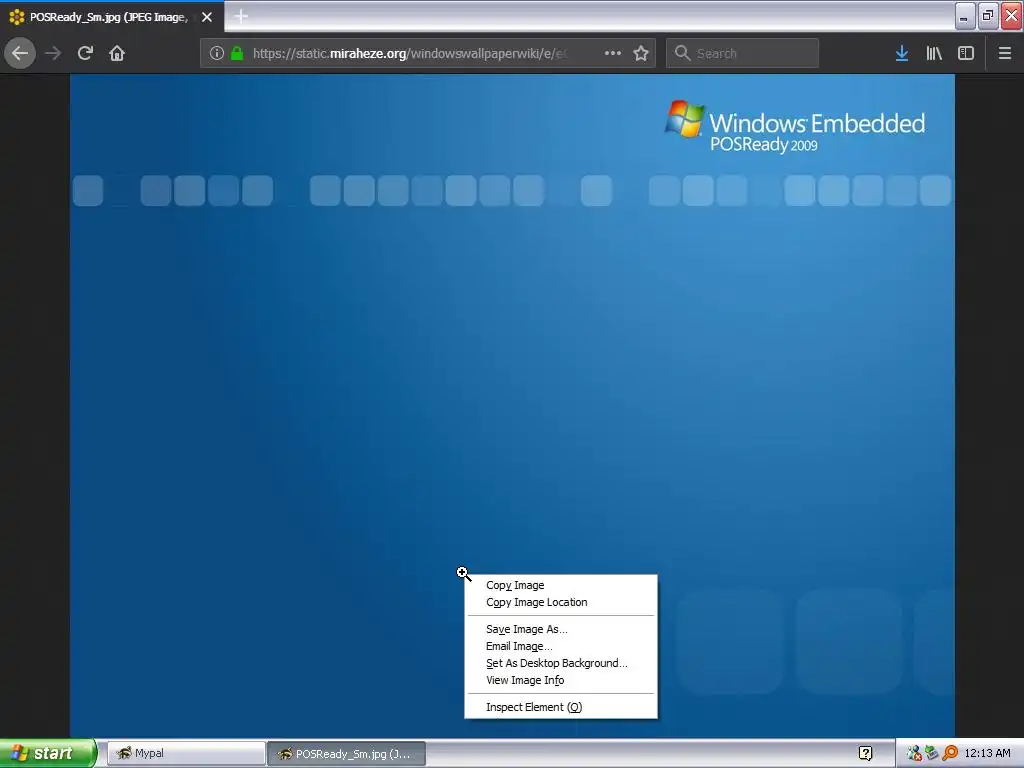Image resolution: width=1024 pixels, height=768 pixels.
Task: Select the POSReady_Sm.jpg browser tab
Action: (112, 17)
